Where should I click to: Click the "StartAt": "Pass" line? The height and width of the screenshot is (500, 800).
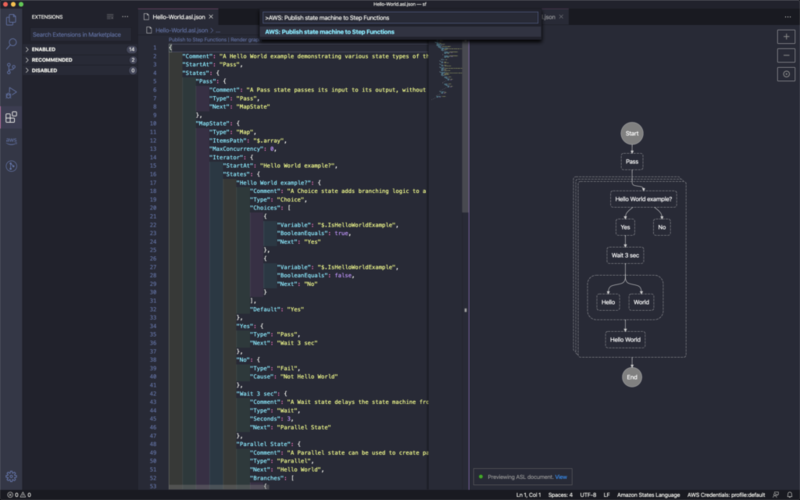tap(212, 65)
